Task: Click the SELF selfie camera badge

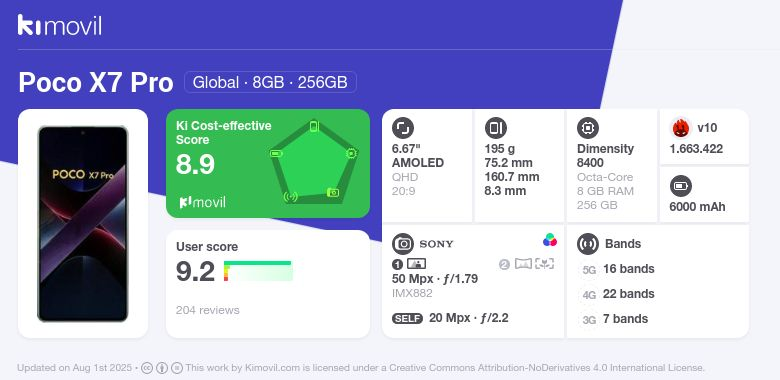Action: click(407, 319)
